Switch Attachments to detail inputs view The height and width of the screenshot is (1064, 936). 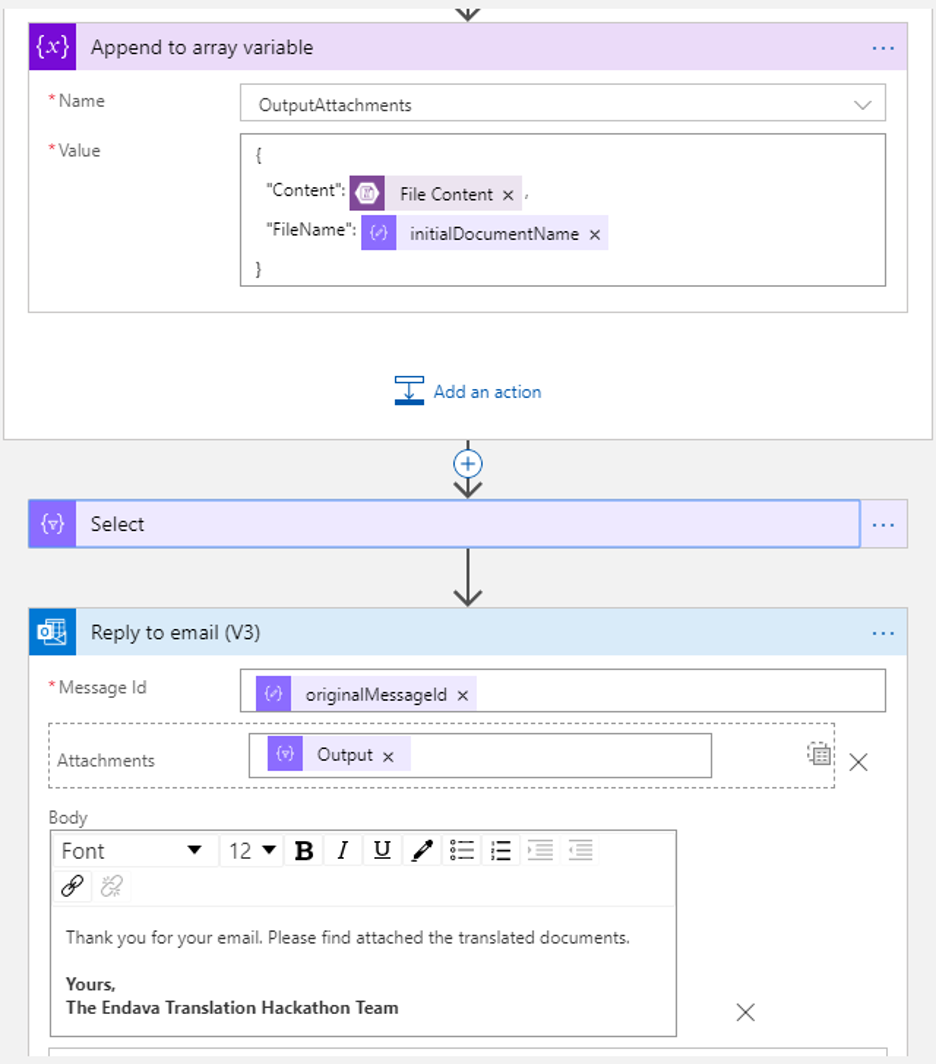tap(819, 753)
